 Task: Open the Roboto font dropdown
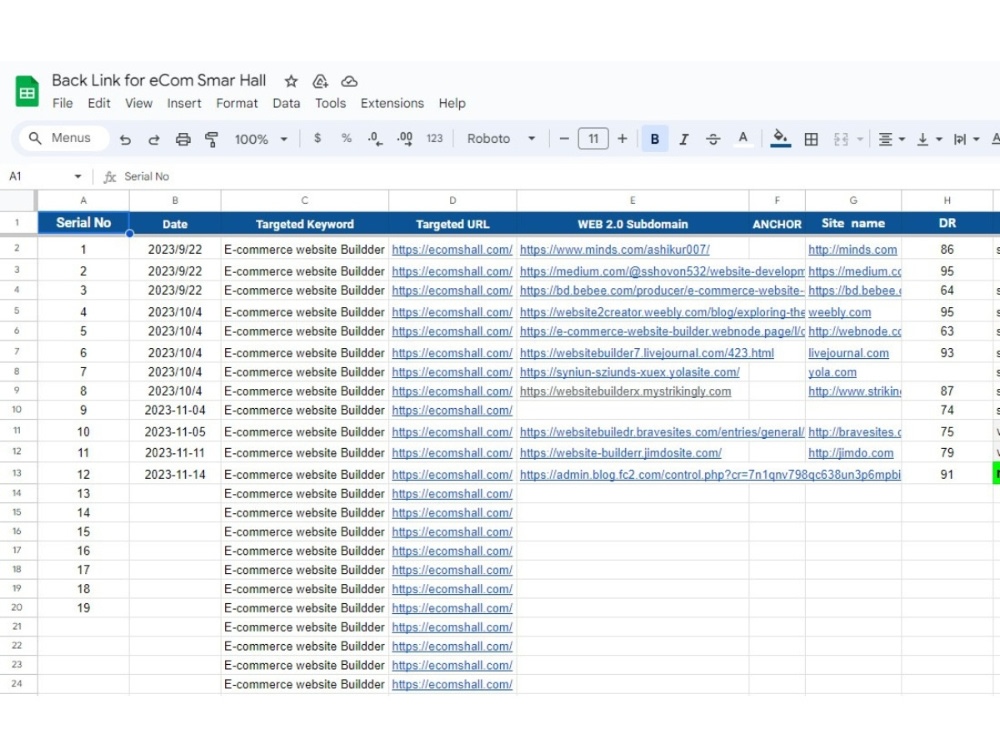(x=501, y=138)
